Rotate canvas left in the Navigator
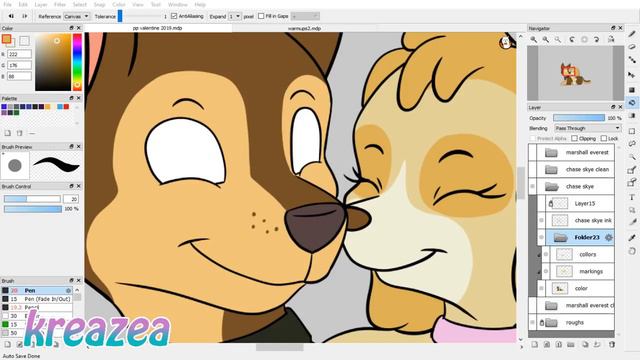Viewport: 640px width, 360px height. click(572, 39)
